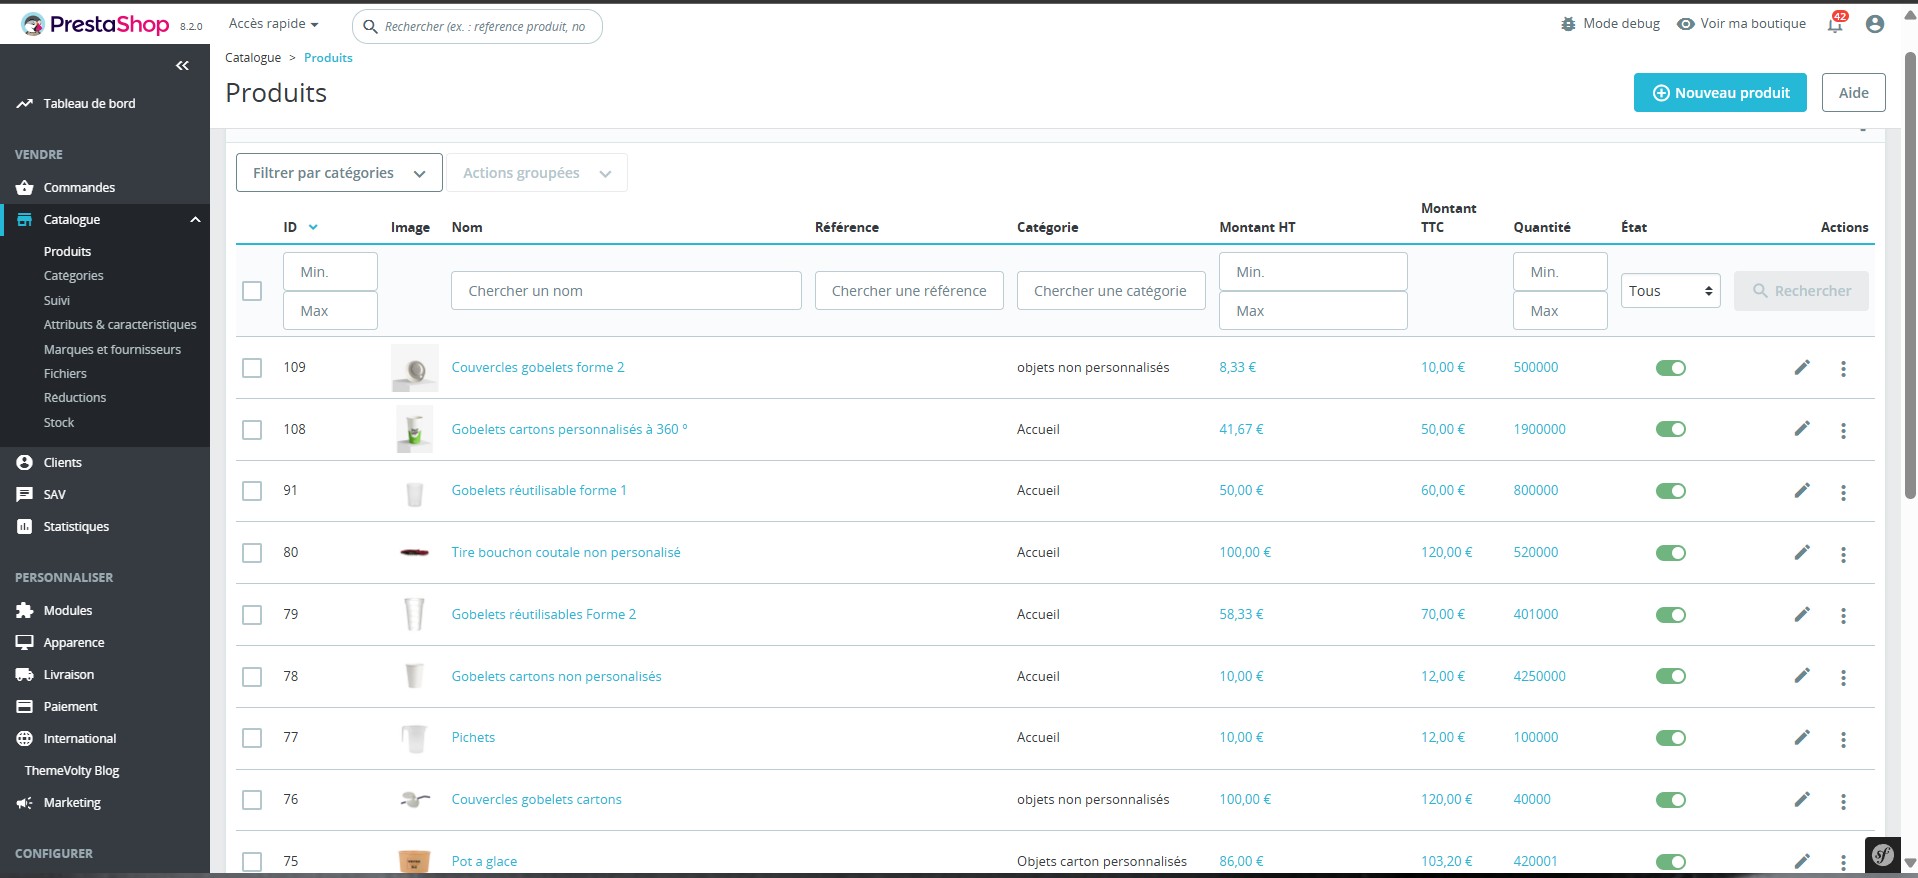Image resolution: width=1918 pixels, height=878 pixels.
Task: Open the État 'Tous' select box
Action: point(1670,291)
